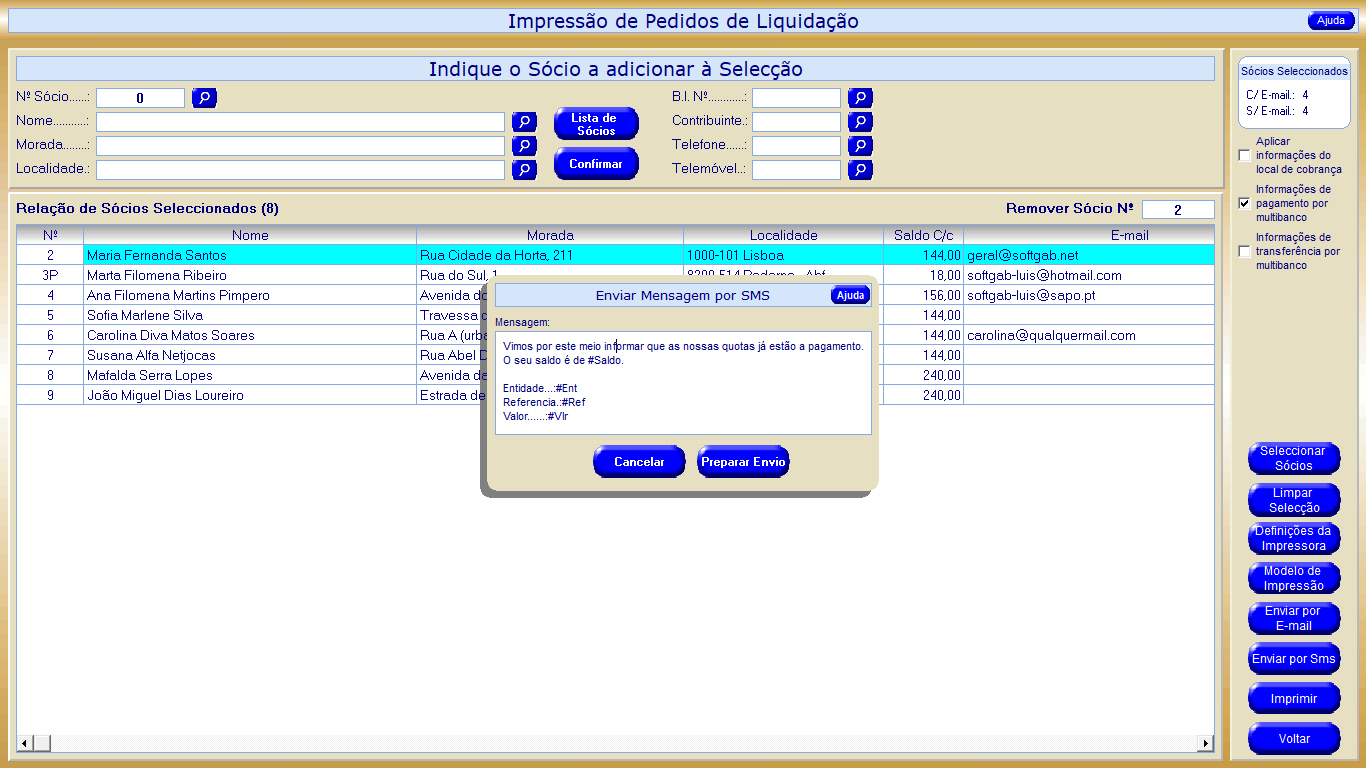Click the search icon beside the Telefone field
The image size is (1366, 768).
click(x=860, y=146)
